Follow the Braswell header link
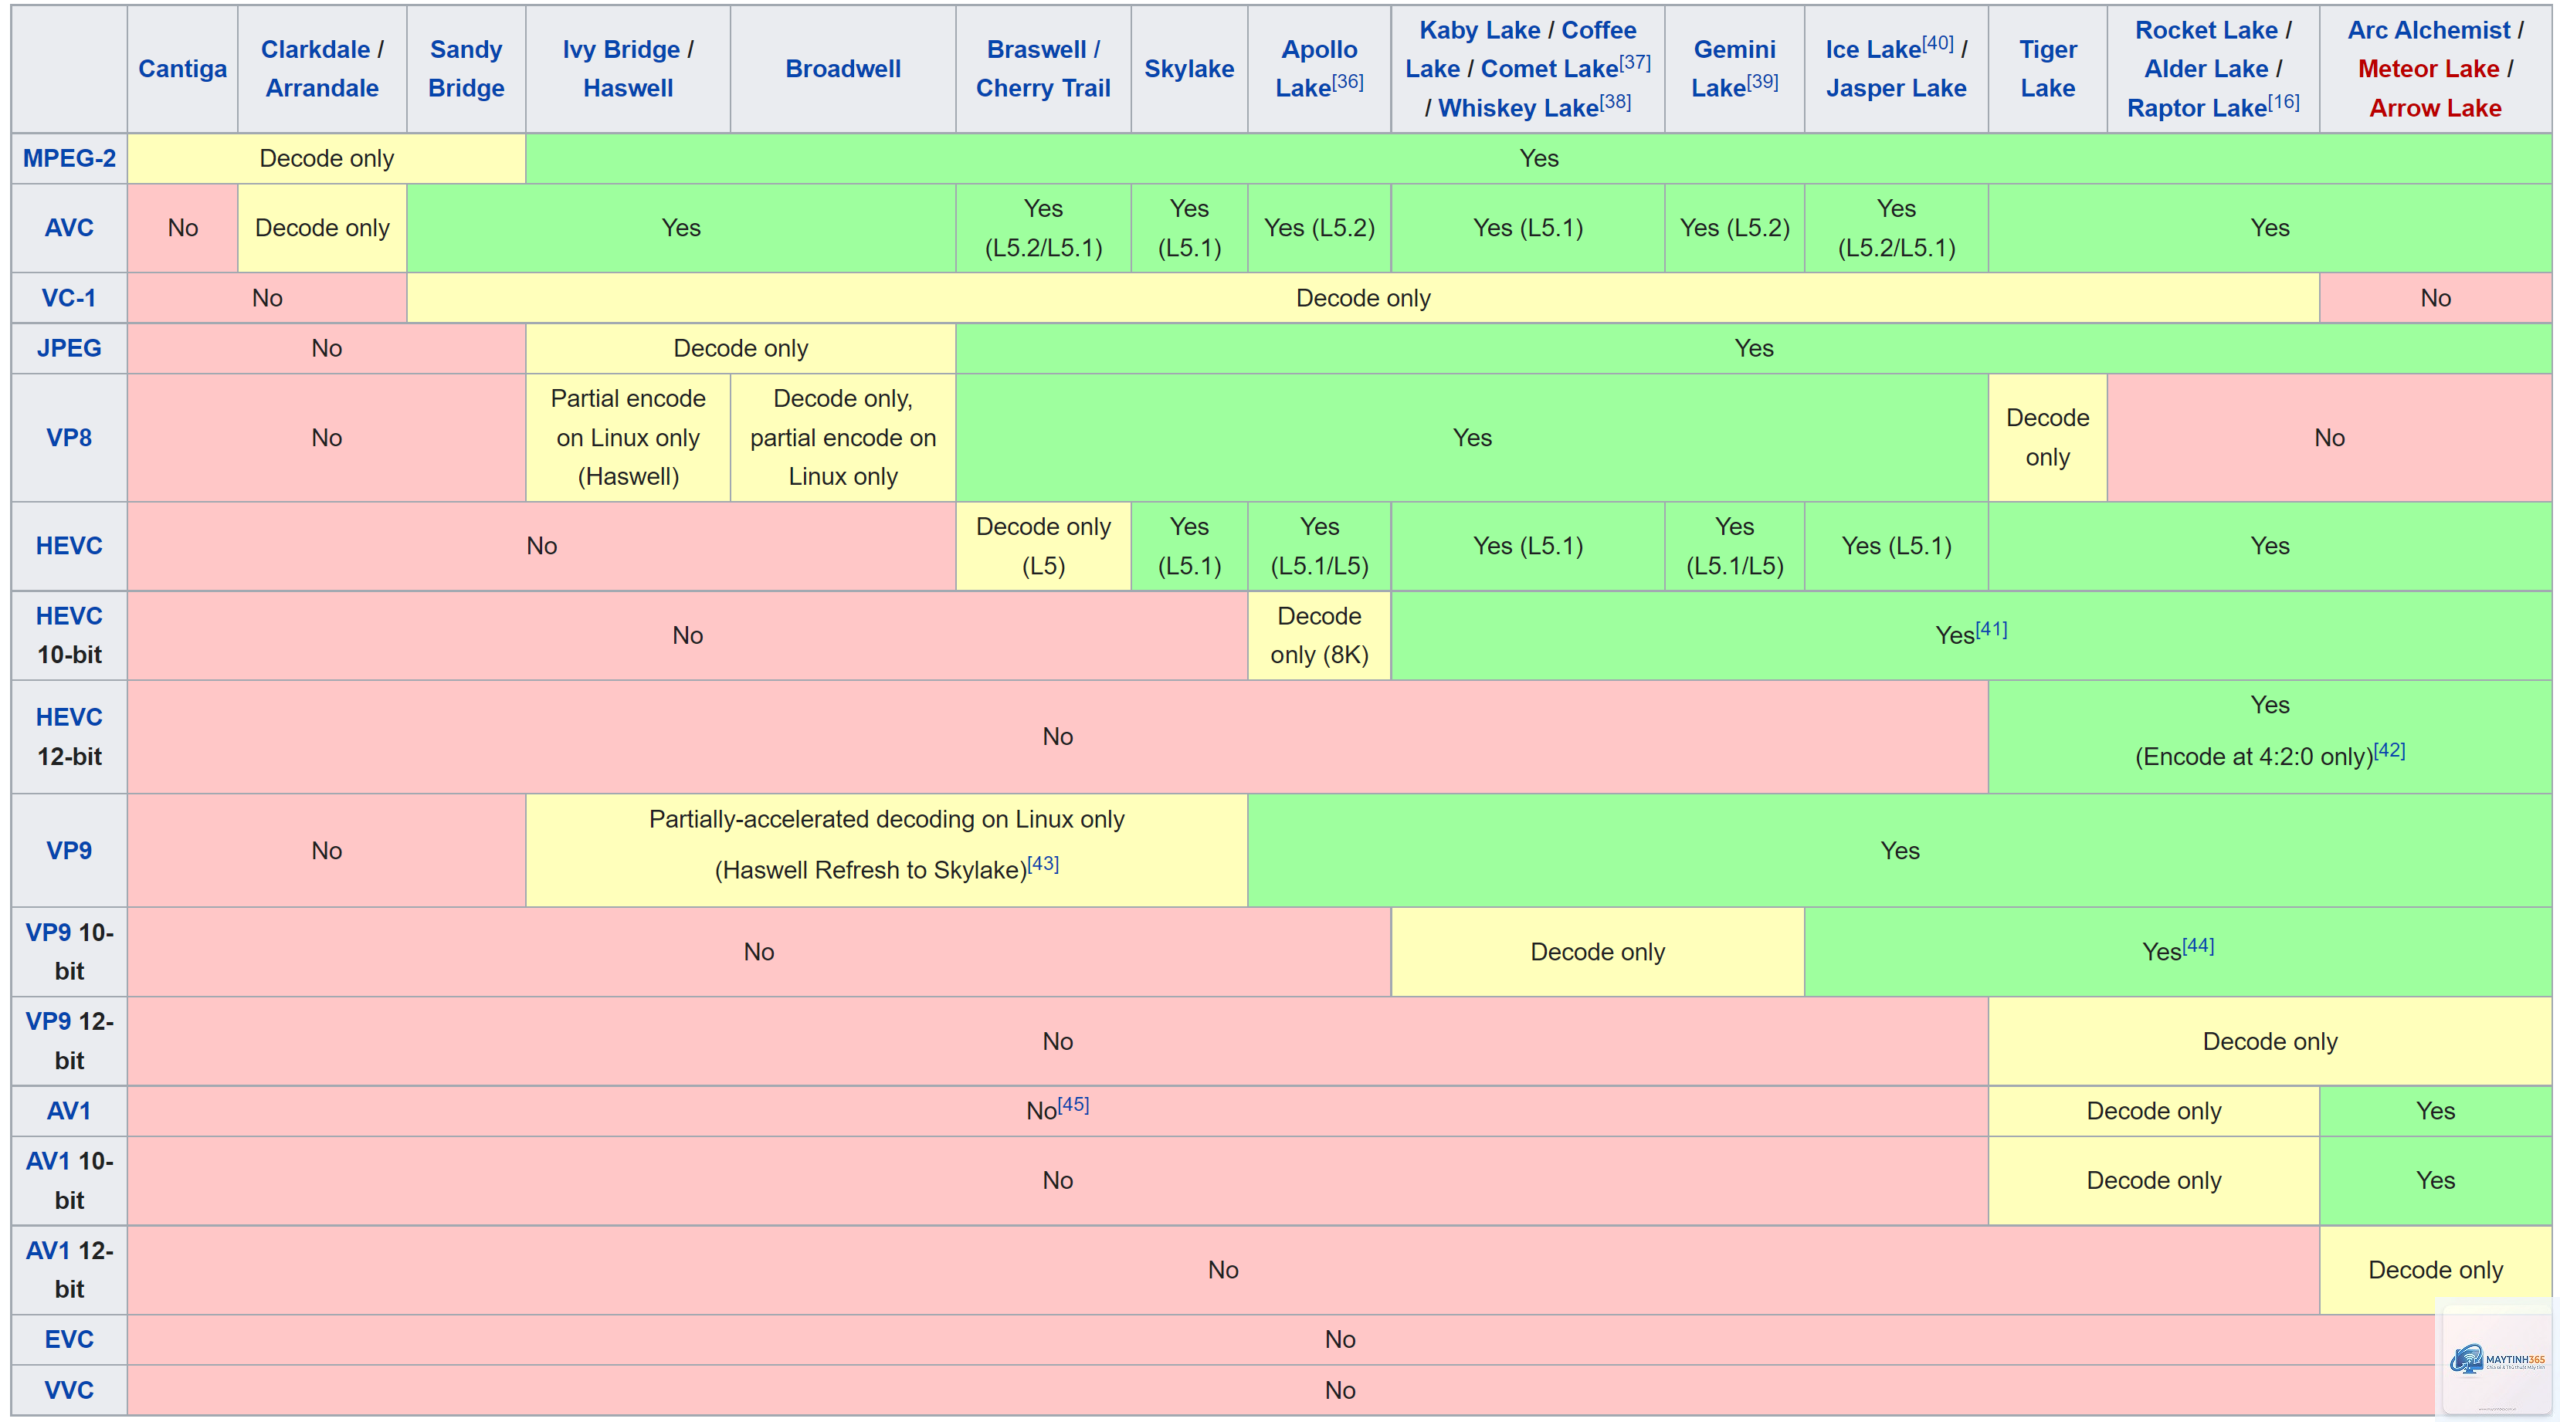Viewport: 2560px width, 1422px height. 1036,49
